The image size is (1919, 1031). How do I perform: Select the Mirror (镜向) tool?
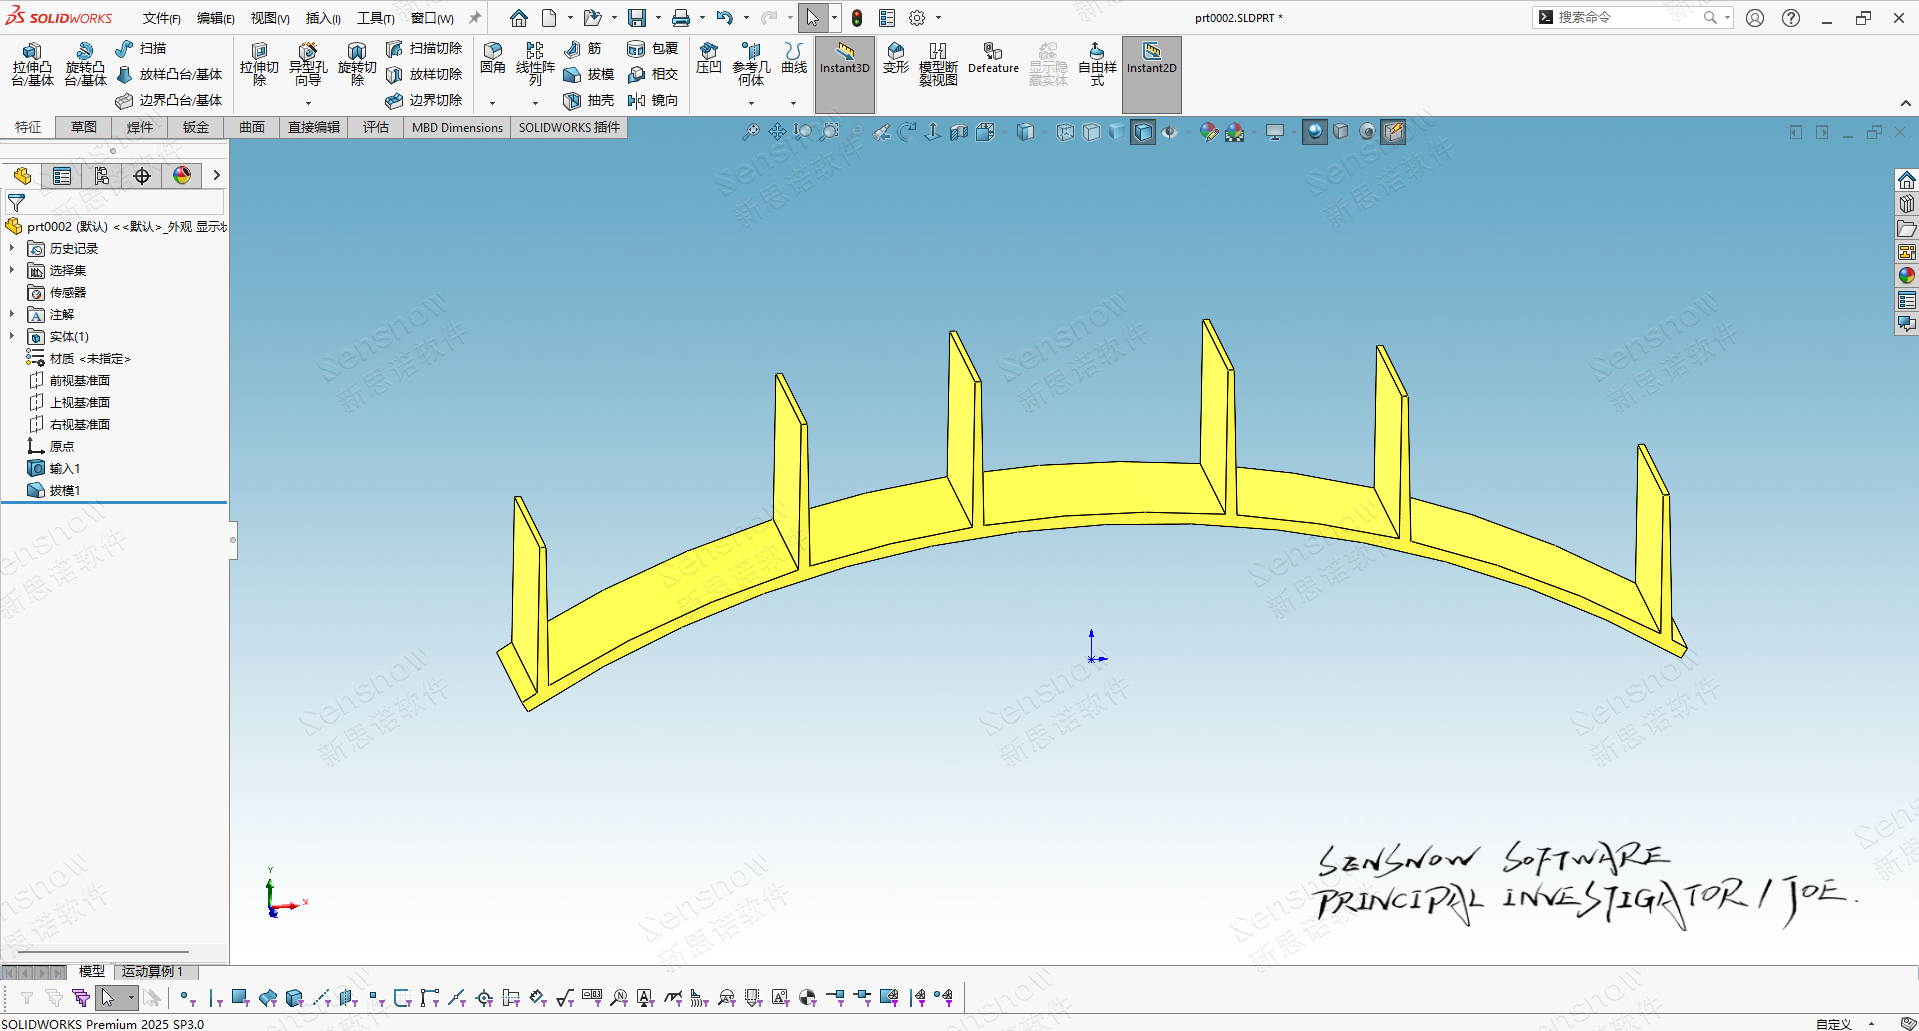[636, 101]
